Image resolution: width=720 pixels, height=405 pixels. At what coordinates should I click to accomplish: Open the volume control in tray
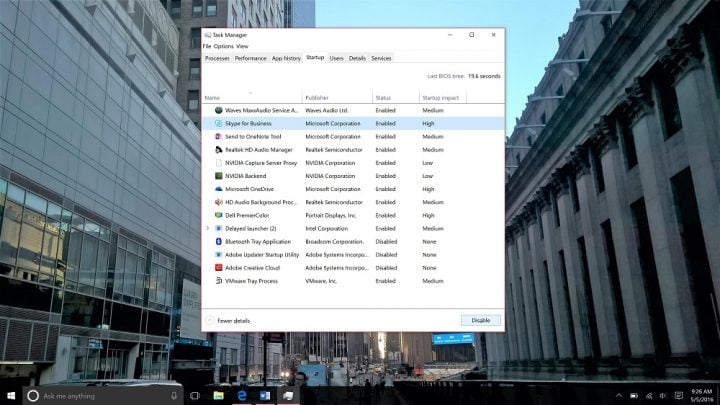663,395
